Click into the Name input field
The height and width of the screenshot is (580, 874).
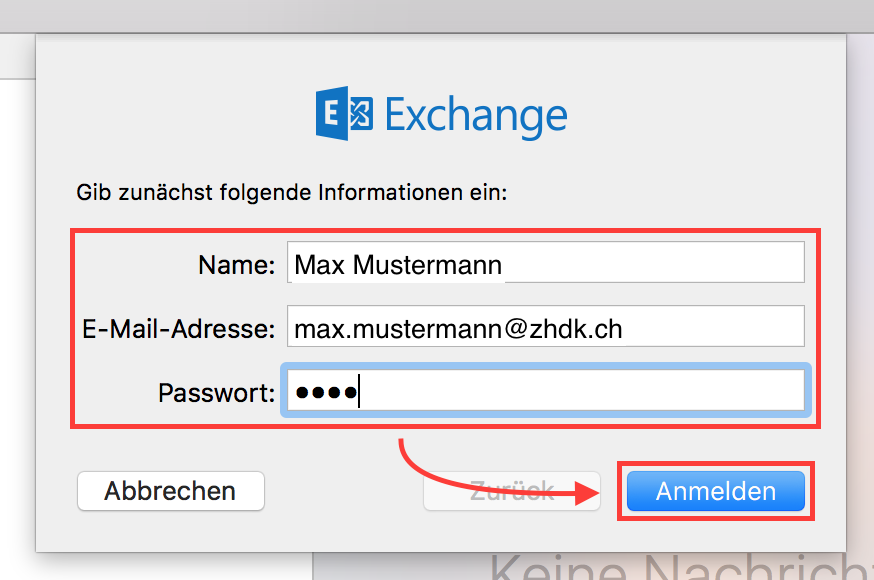click(x=545, y=263)
